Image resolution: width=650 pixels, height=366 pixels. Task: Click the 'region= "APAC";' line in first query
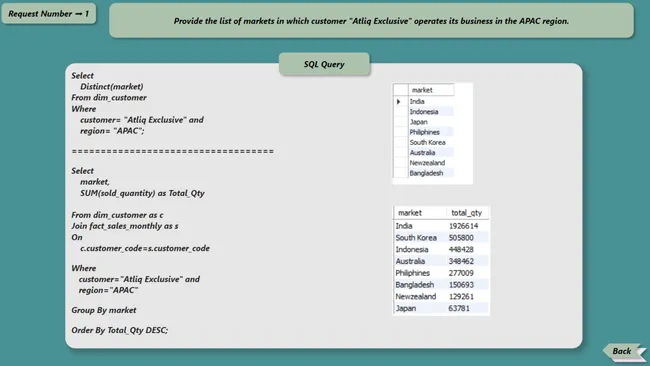112,131
